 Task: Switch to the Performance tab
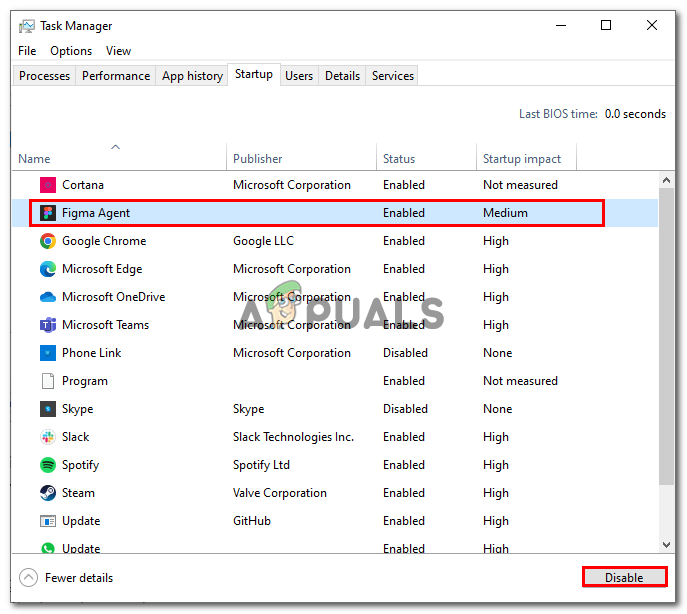(x=116, y=76)
